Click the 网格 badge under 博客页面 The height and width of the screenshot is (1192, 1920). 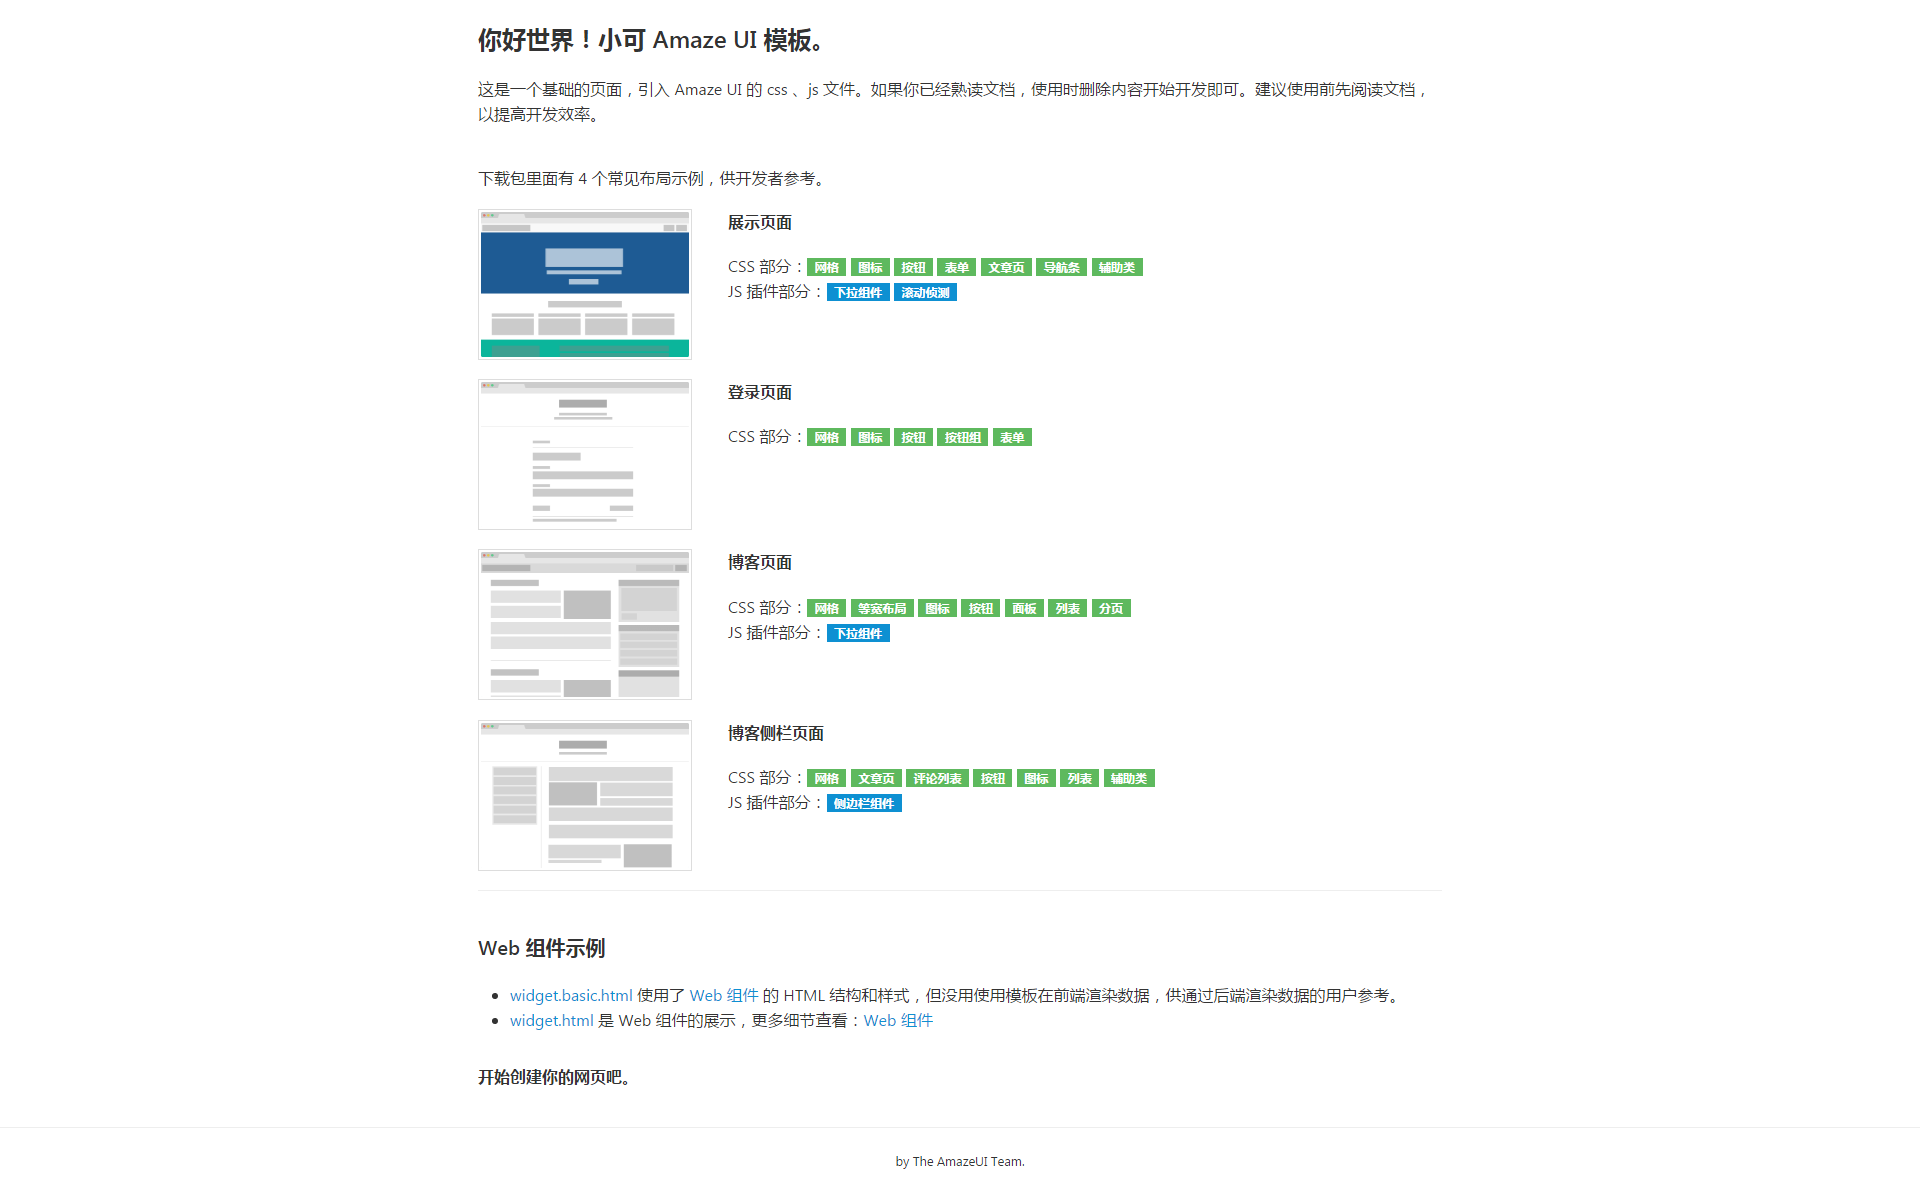tap(826, 608)
